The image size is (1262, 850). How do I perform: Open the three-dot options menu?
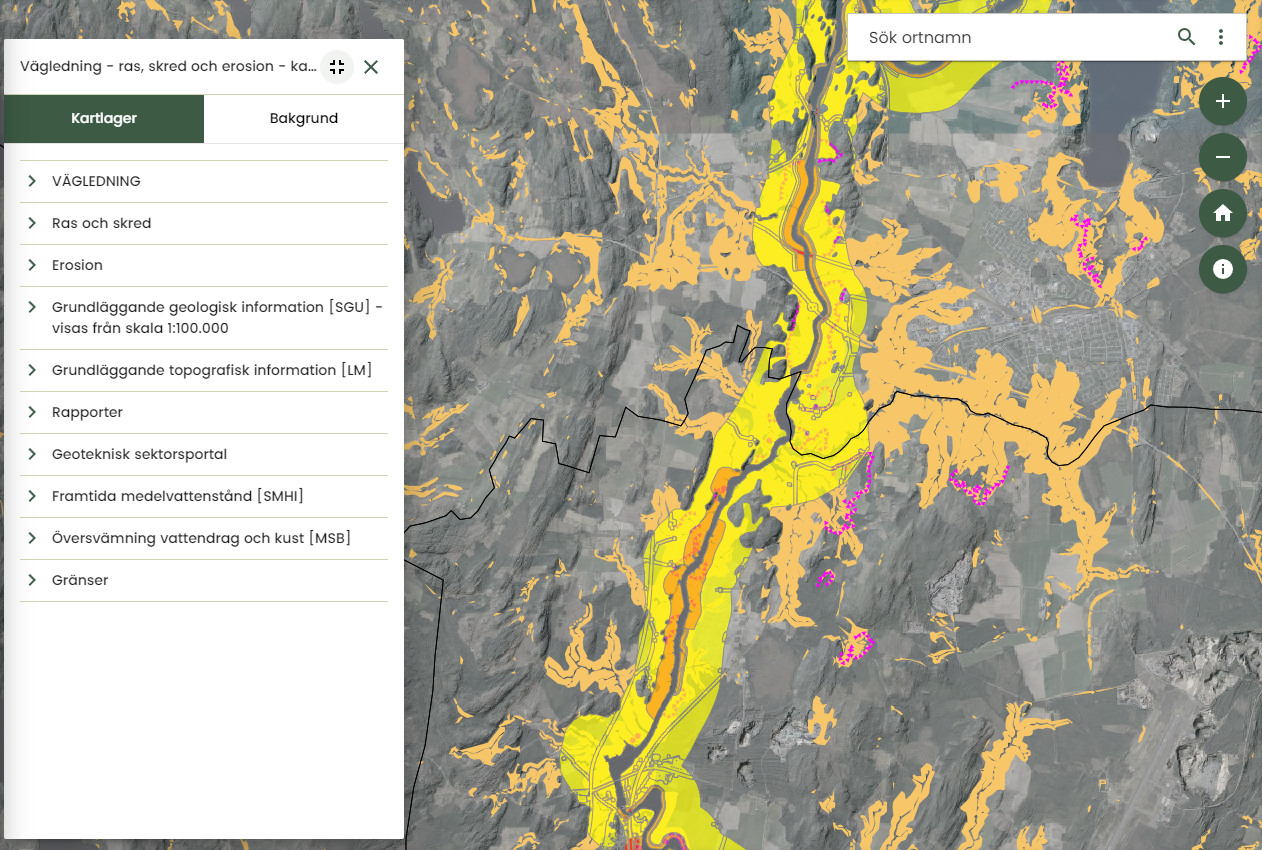1221,37
